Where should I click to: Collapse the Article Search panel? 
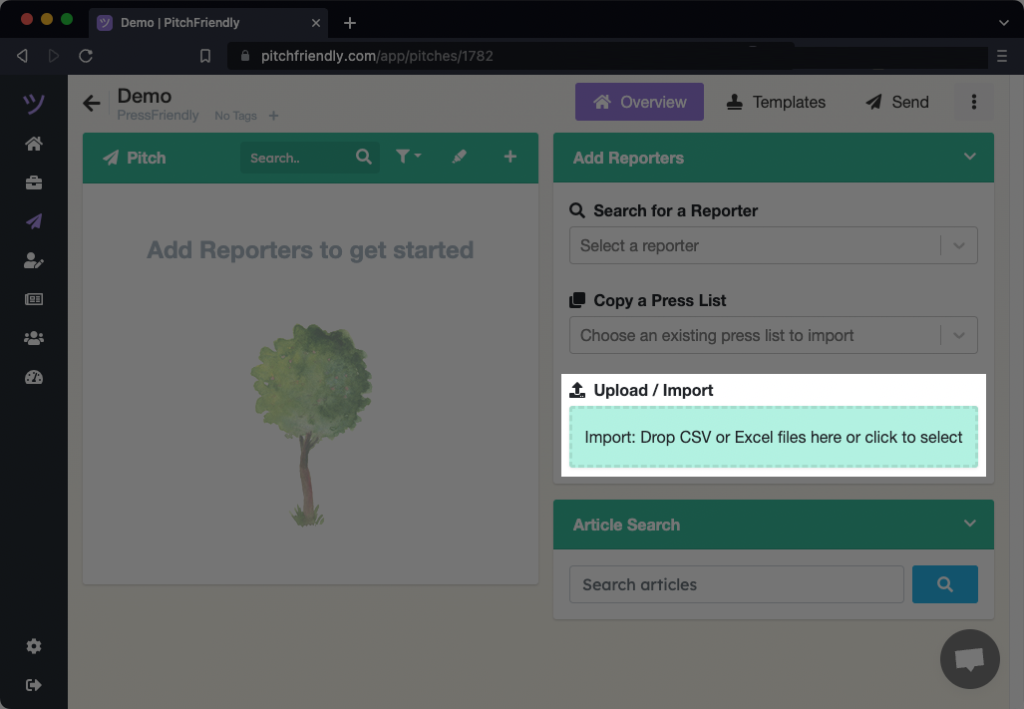tap(968, 524)
